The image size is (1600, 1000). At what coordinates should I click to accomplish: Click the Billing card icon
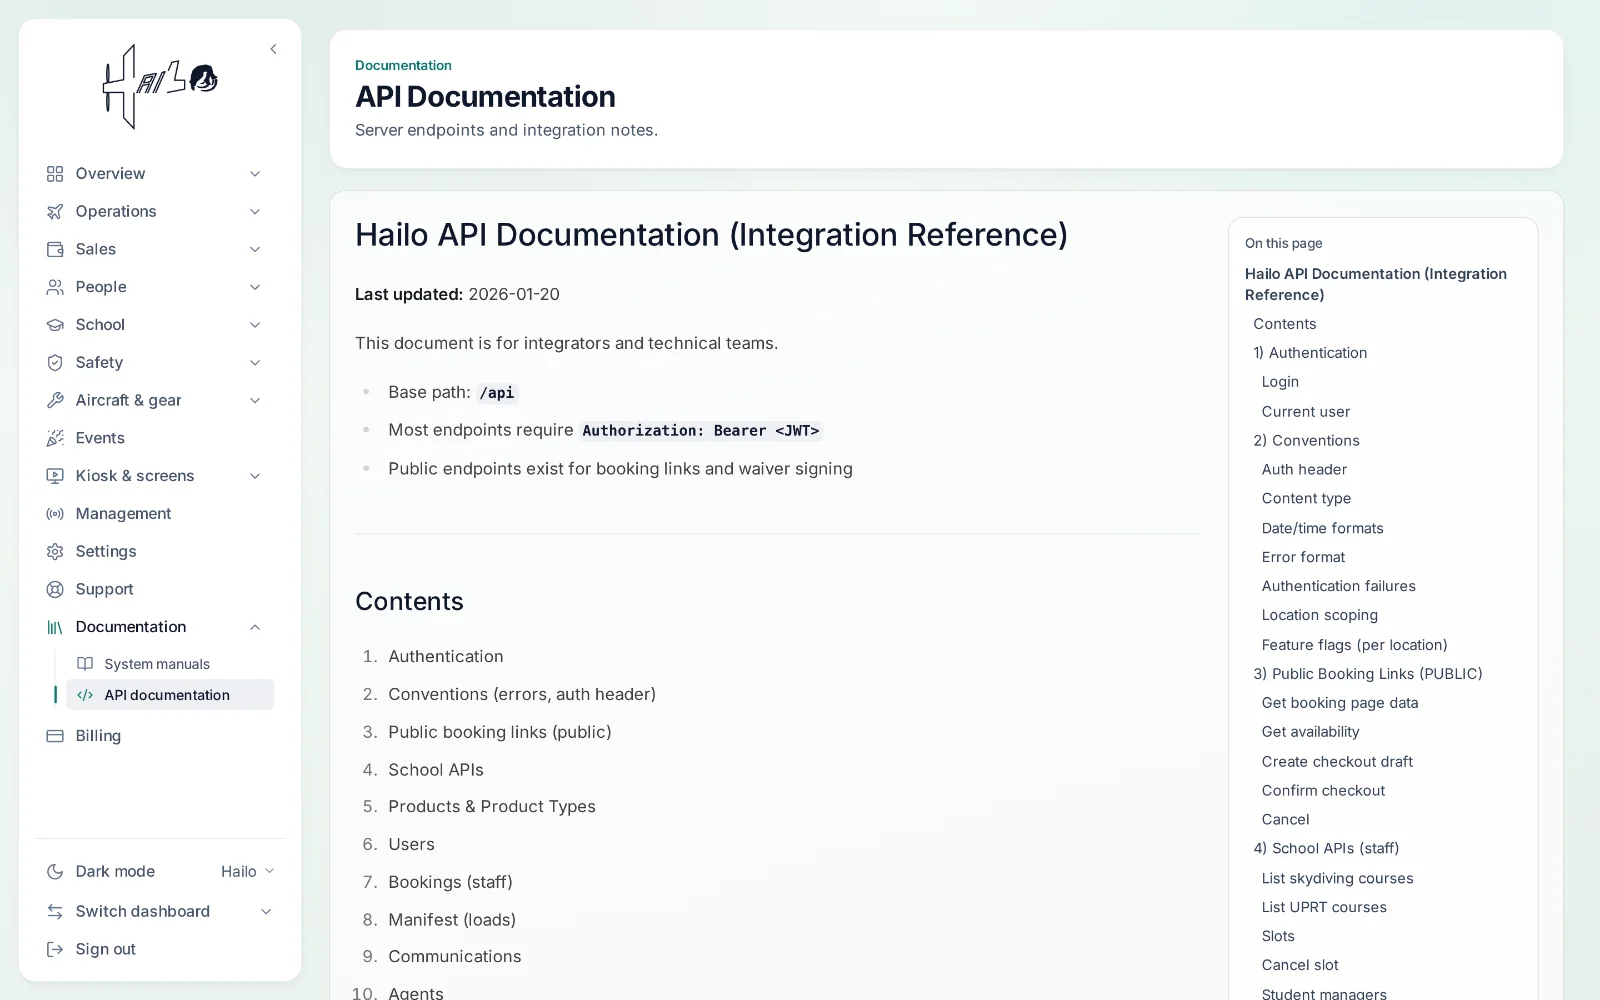pyautogui.click(x=55, y=736)
